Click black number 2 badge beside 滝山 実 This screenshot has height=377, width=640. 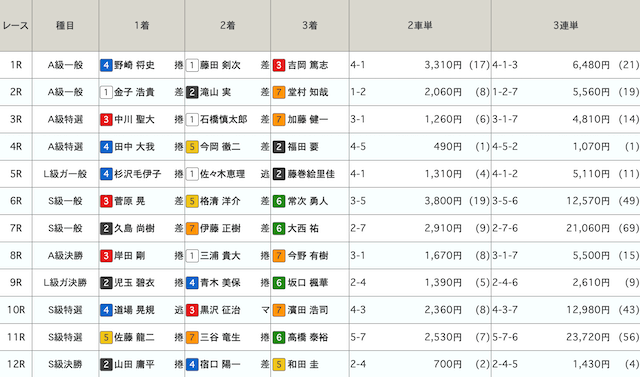(x=192, y=92)
